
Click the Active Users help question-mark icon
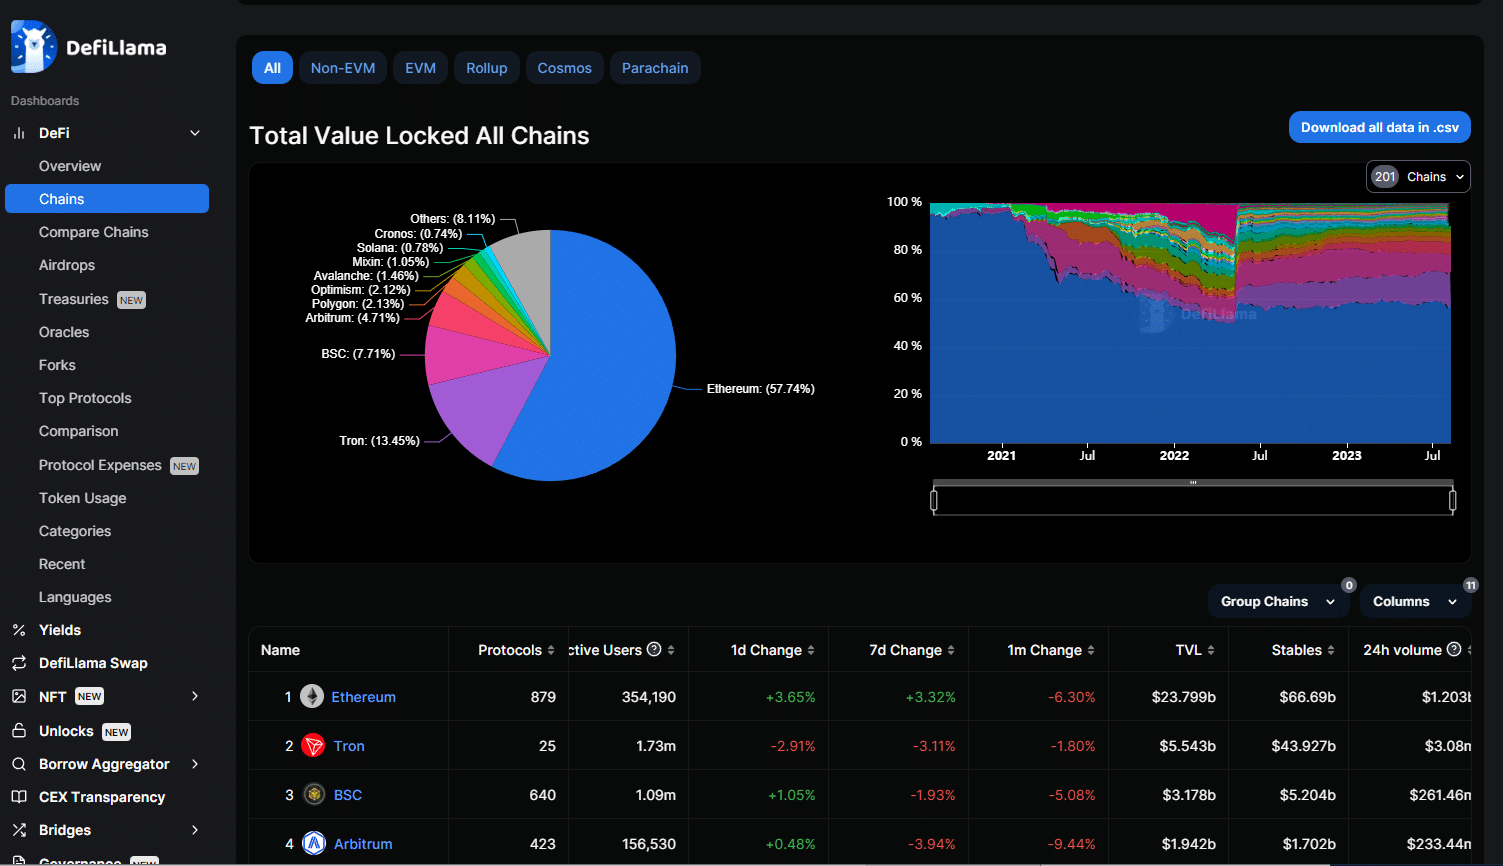pyautogui.click(x=654, y=649)
